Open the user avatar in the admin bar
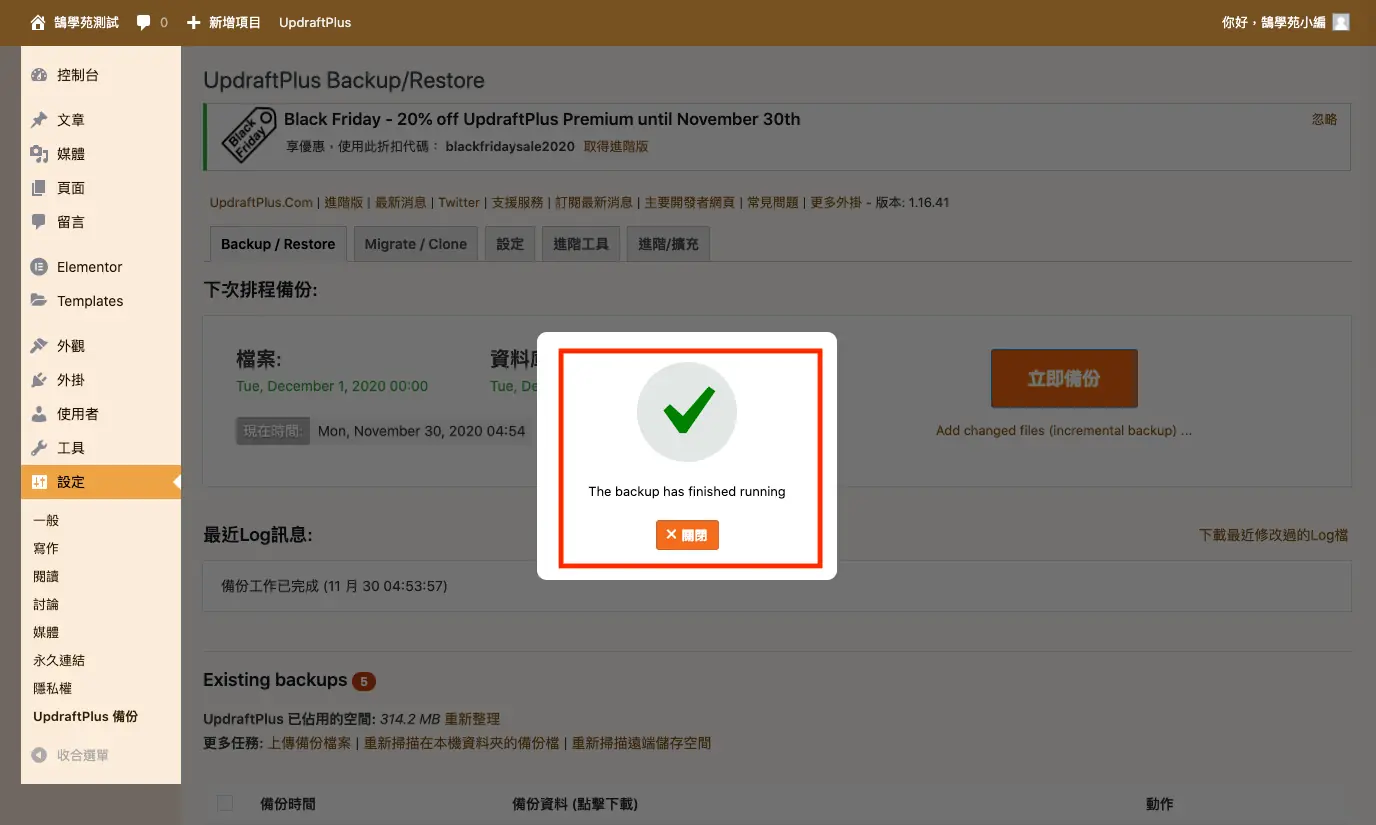This screenshot has height=825, width=1376. (1341, 22)
